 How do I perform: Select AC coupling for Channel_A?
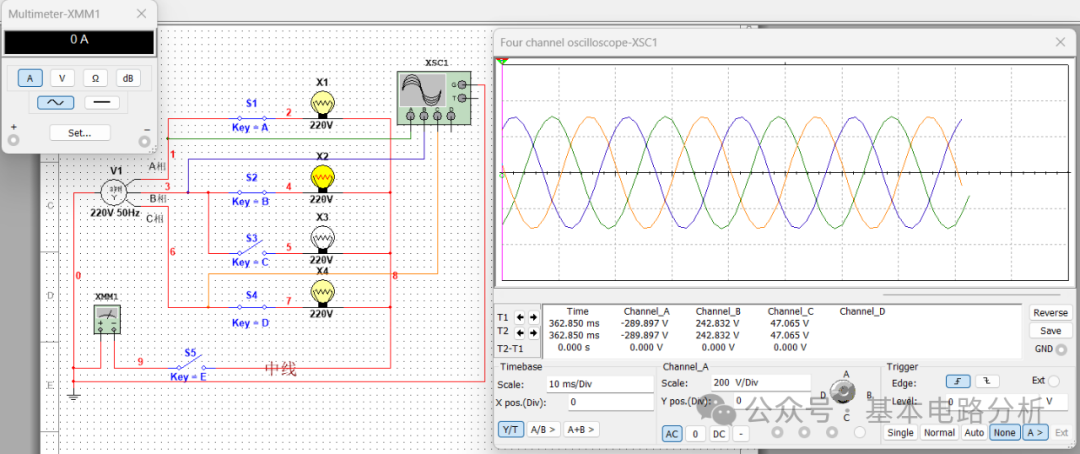pyautogui.click(x=672, y=434)
